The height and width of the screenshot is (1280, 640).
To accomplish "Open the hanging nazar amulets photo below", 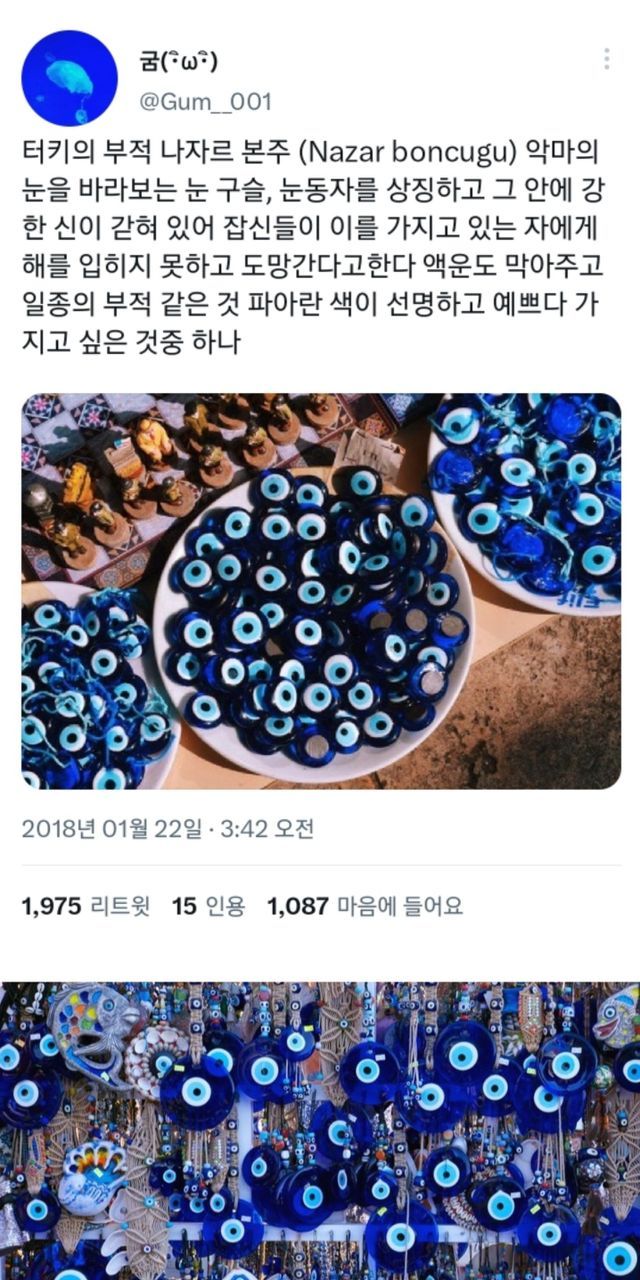I will point(320,1131).
